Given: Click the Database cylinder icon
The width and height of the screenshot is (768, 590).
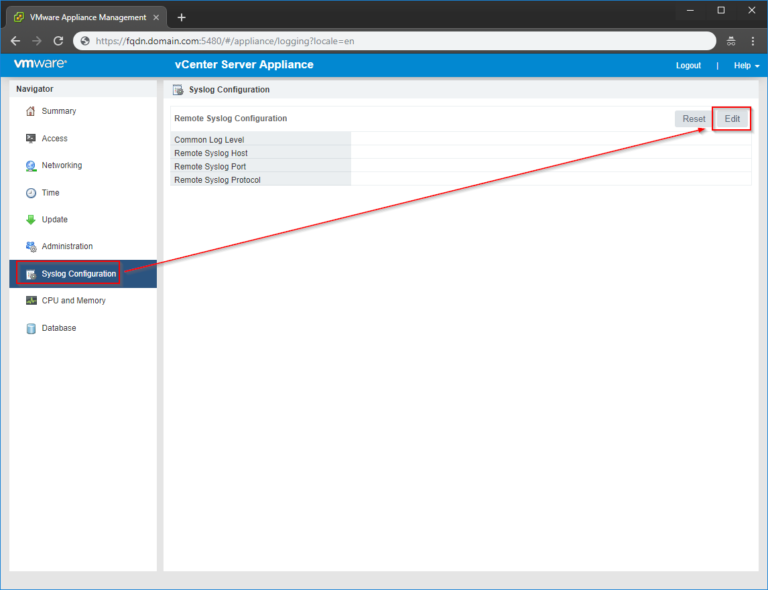Looking at the screenshot, I should coord(31,328).
